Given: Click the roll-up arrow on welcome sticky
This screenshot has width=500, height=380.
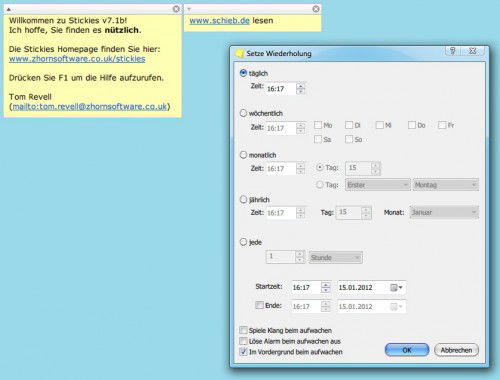Looking at the screenshot, I should click(9, 9).
